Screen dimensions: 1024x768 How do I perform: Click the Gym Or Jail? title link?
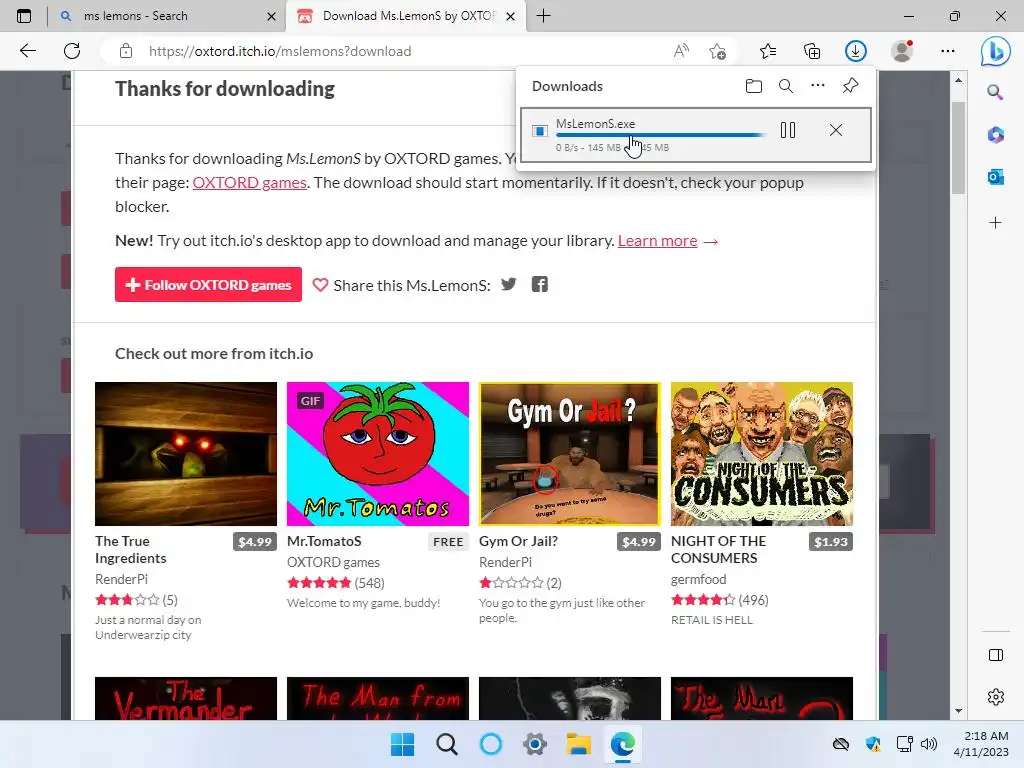click(518, 541)
